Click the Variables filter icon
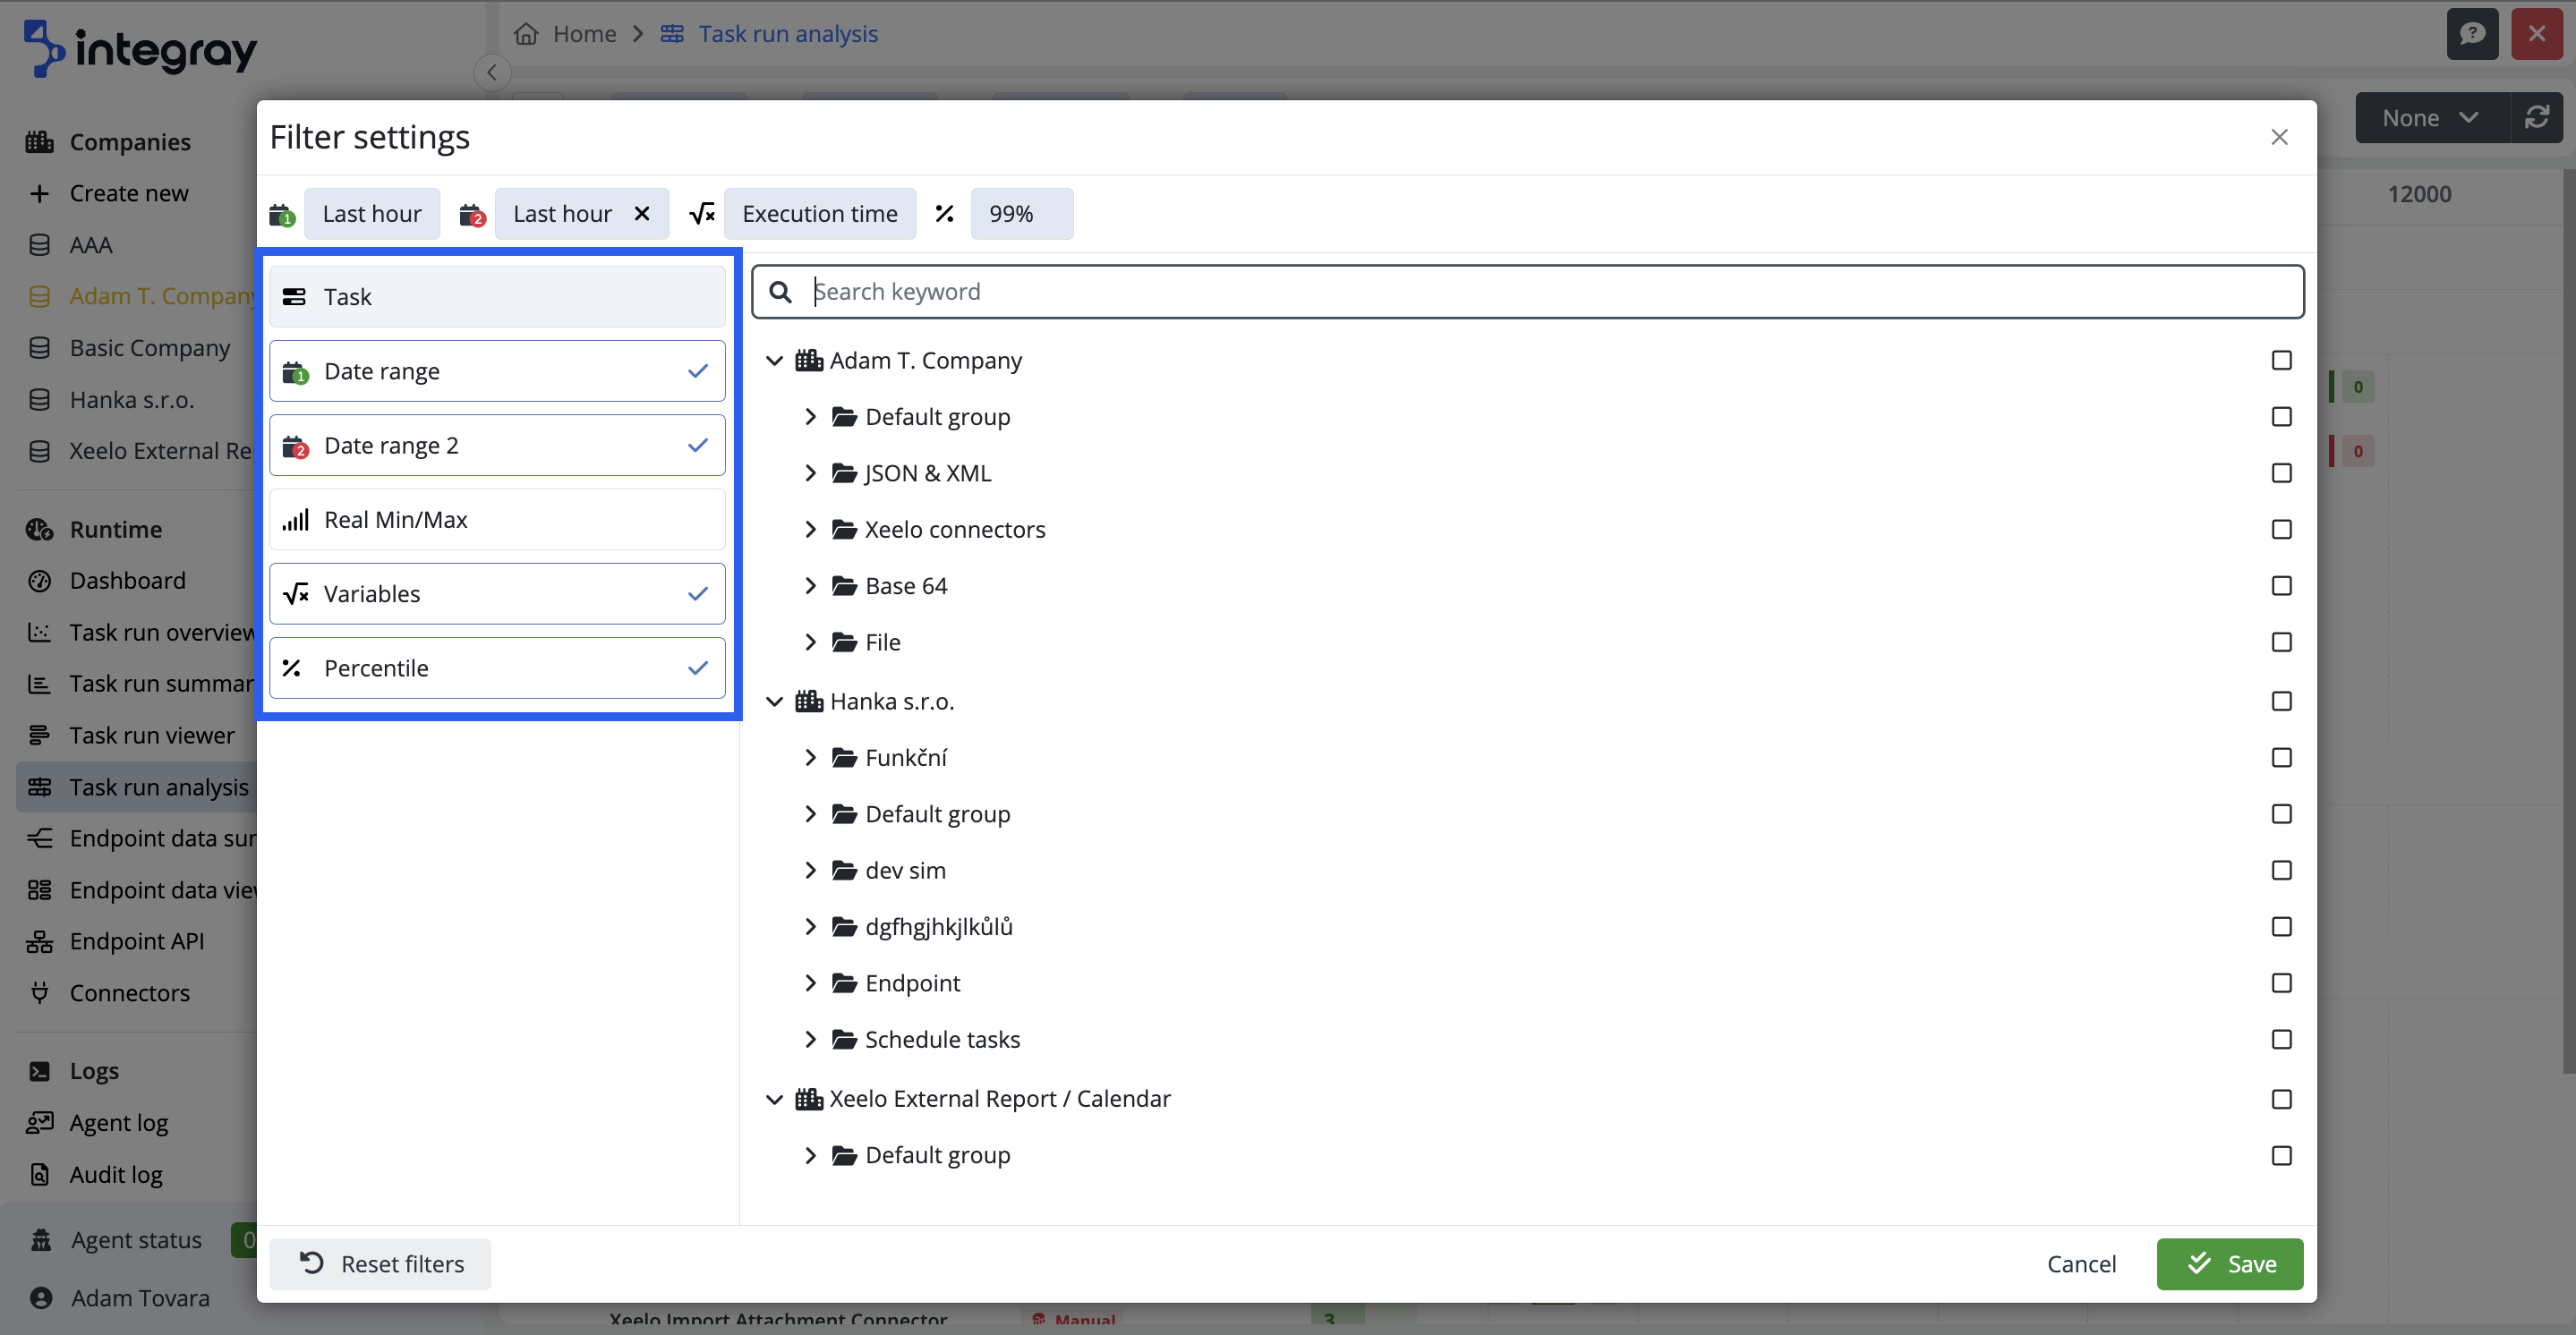The height and width of the screenshot is (1335, 2576). pos(295,593)
